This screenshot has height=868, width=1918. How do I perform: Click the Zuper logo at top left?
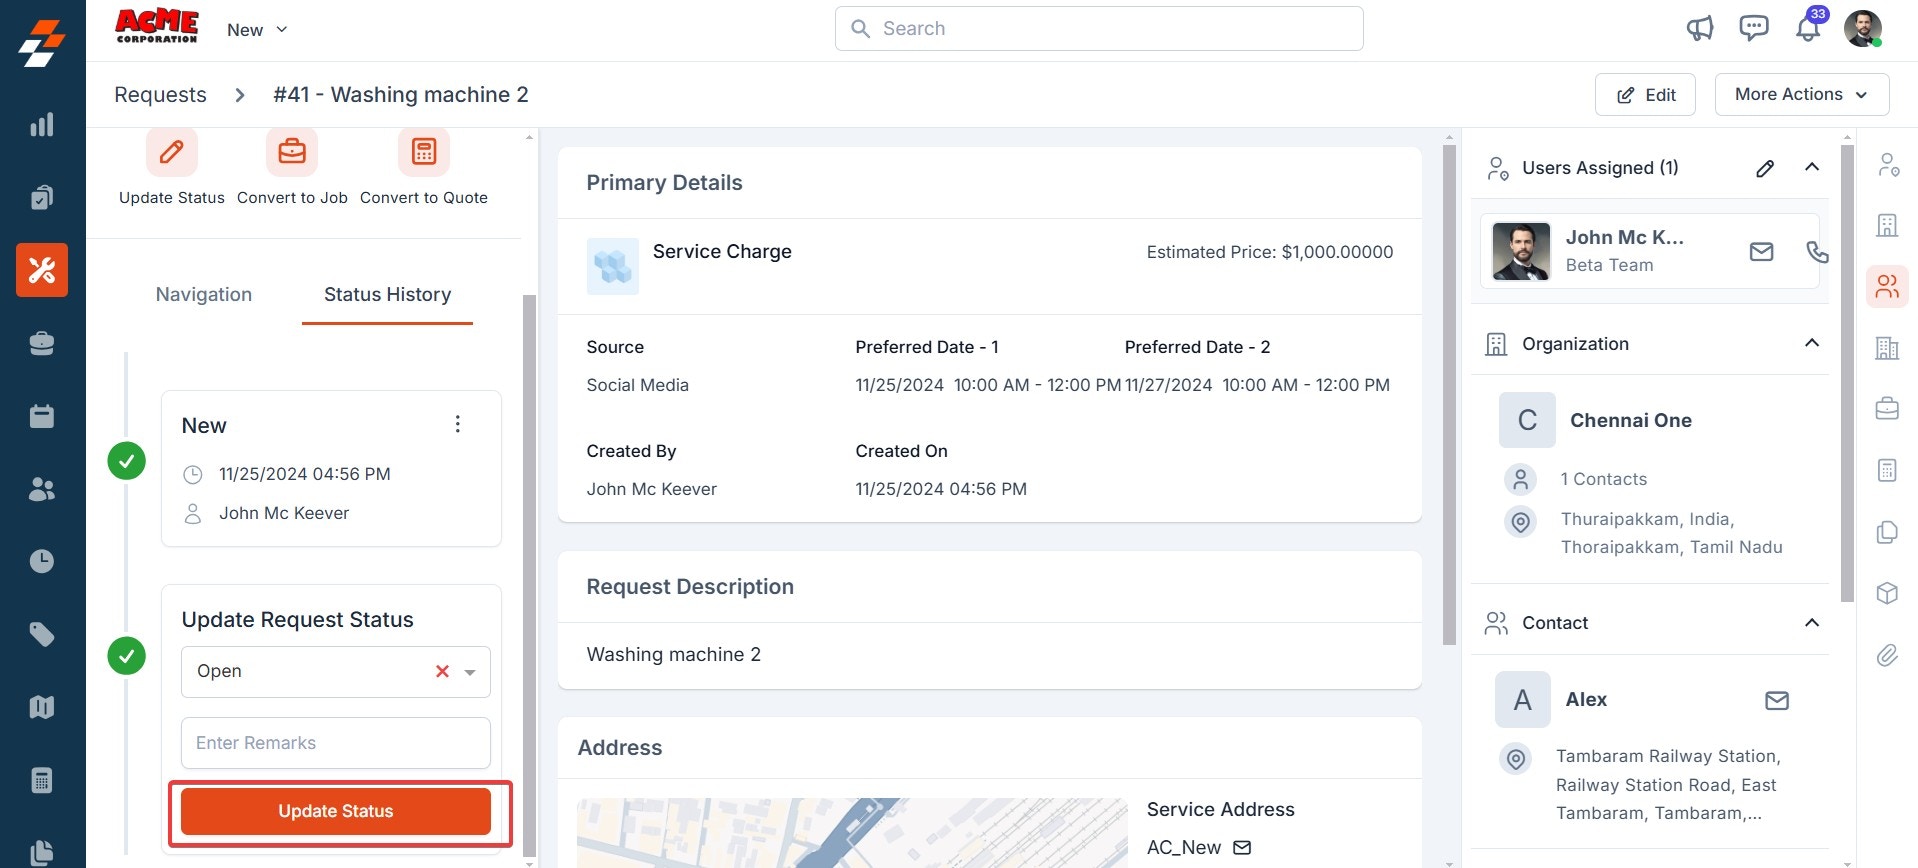click(x=42, y=43)
